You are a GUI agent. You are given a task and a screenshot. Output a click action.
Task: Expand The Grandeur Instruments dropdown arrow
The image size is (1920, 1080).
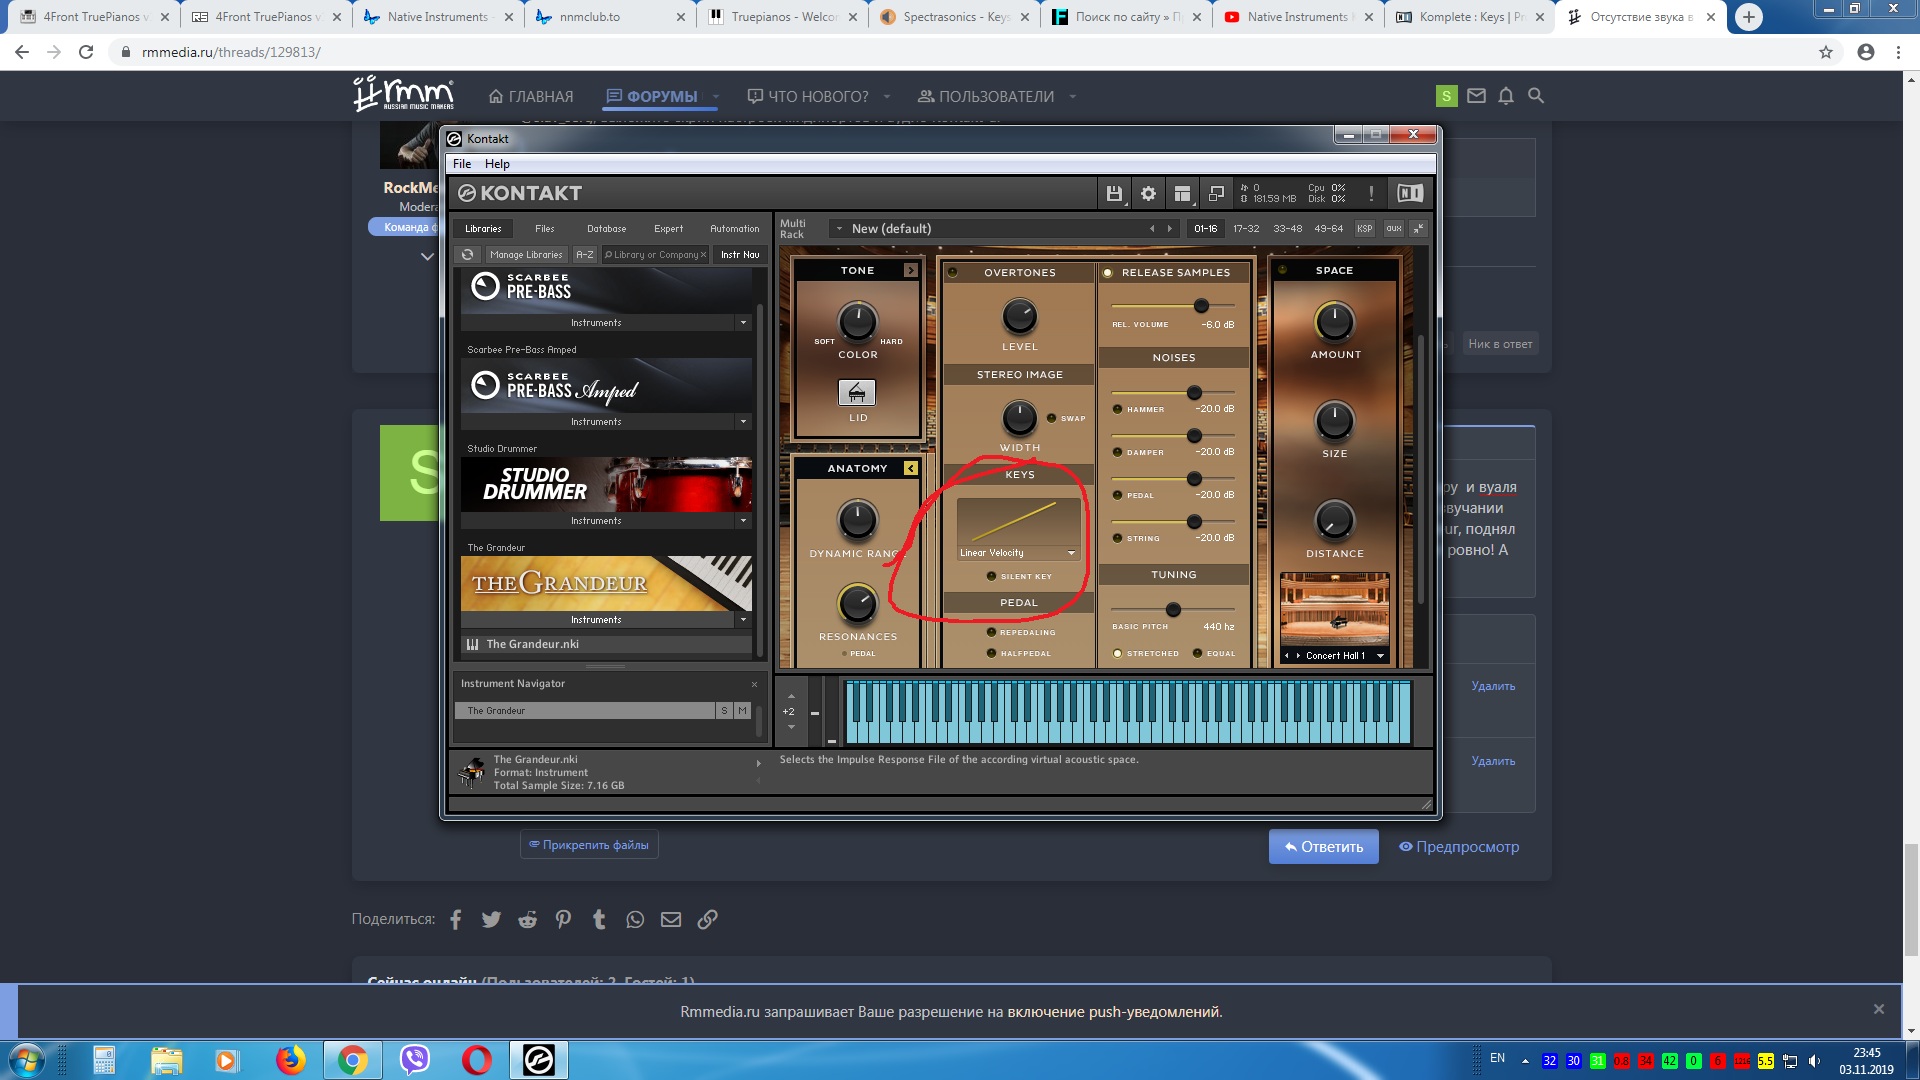743,620
